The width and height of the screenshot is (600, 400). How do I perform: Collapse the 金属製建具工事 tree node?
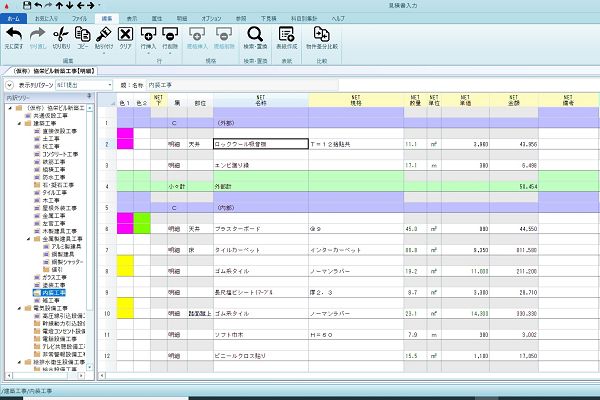point(28,239)
